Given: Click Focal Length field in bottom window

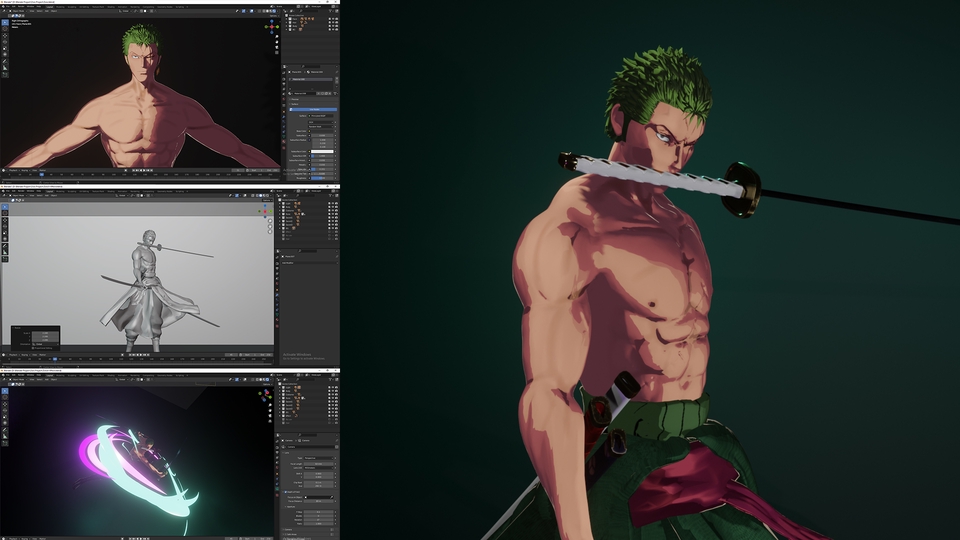Looking at the screenshot, I should coord(319,463).
